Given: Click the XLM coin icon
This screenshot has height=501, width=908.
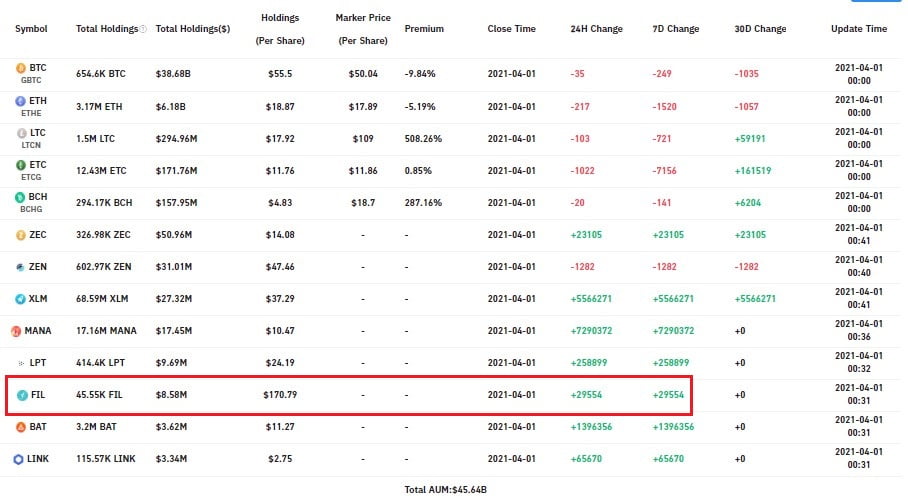Looking at the screenshot, I should tap(20, 299).
